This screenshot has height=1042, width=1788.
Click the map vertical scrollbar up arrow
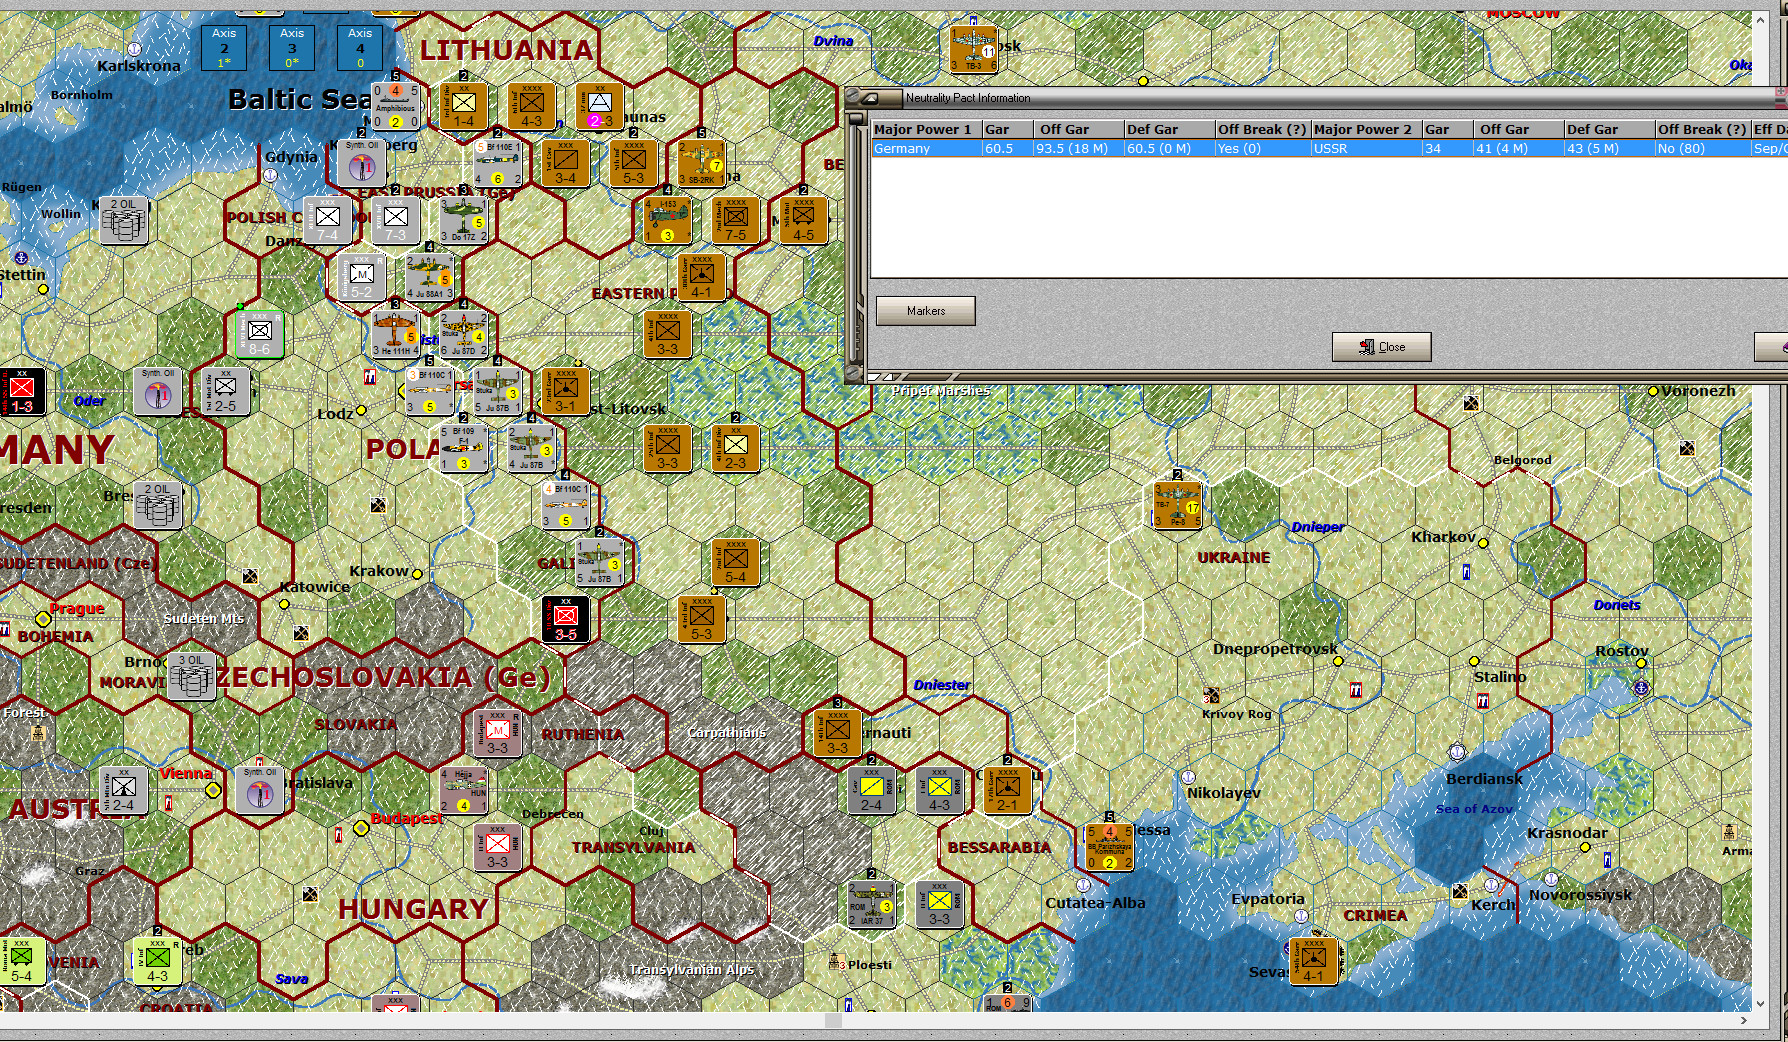click(1761, 20)
